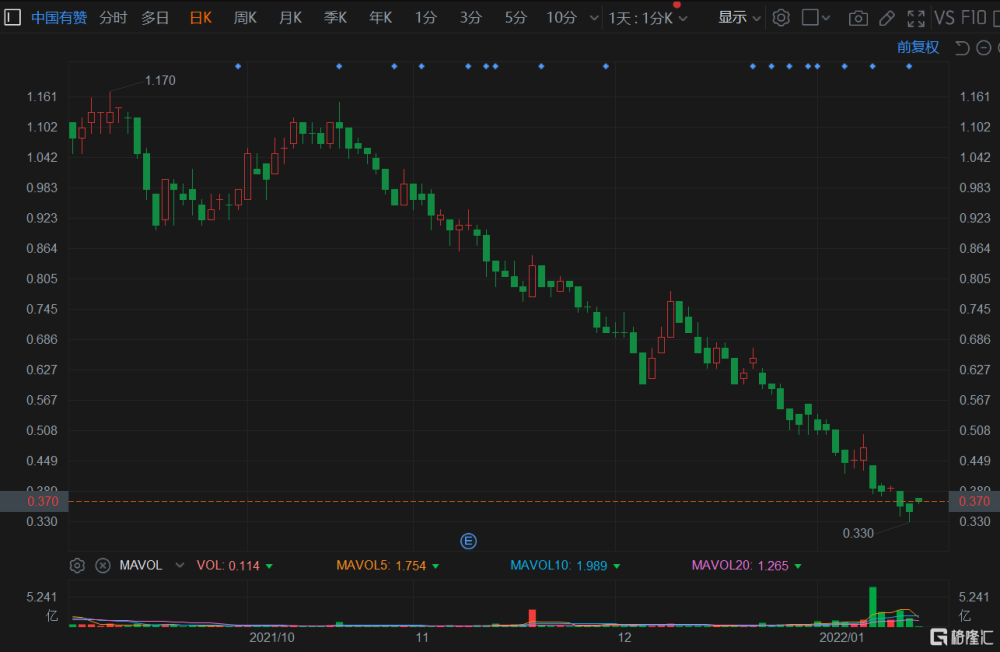
Task: Click the 0.370 current price tag on right axis
Action: click(974, 501)
